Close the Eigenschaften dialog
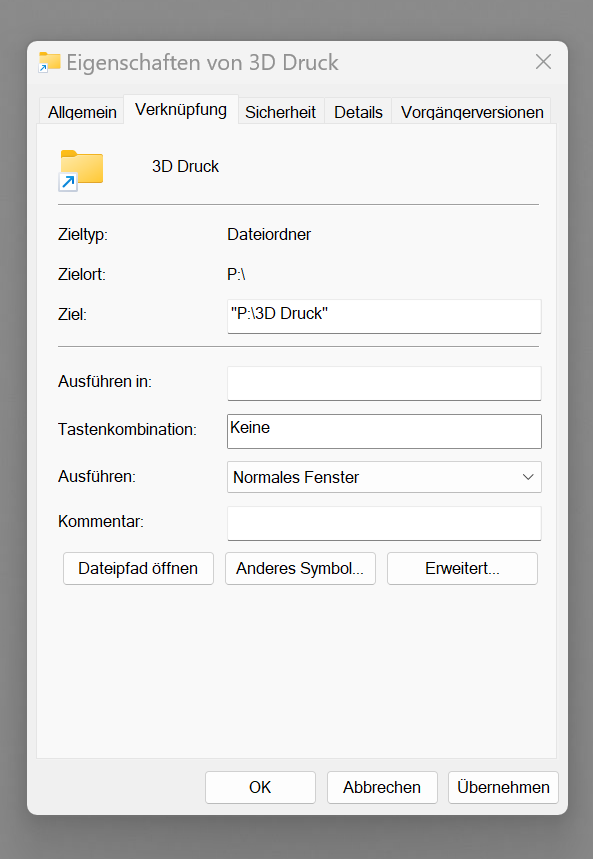 coord(543,61)
